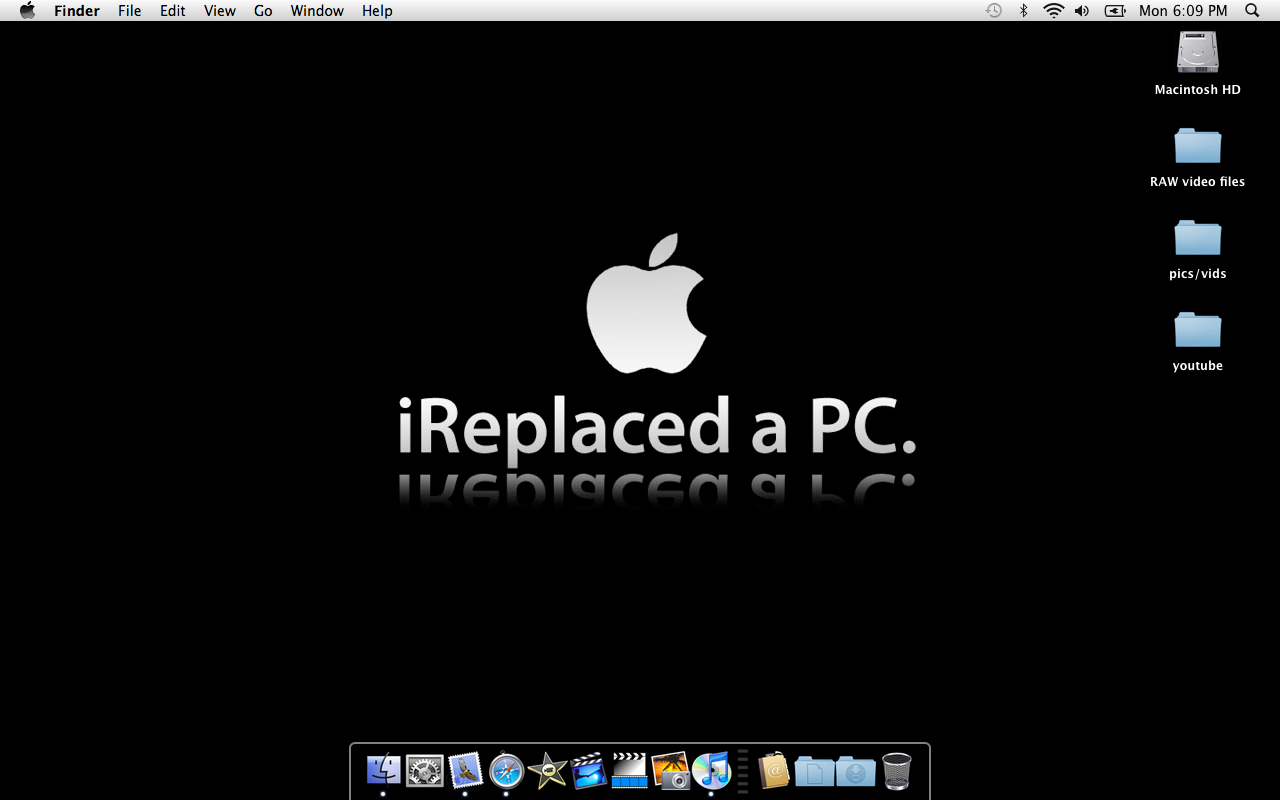
Task: Open the Help menu
Action: [377, 10]
